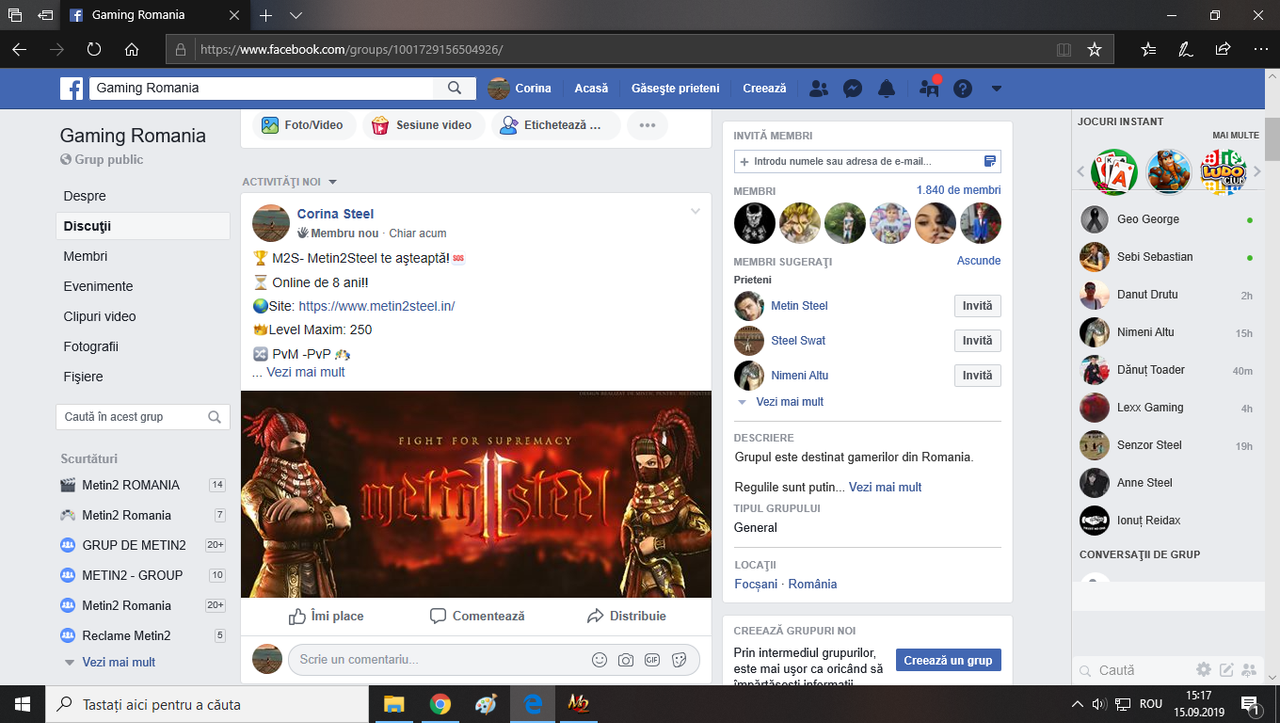Open groups notification icon with red badge
The height and width of the screenshot is (723, 1280).
pyautogui.click(x=929, y=87)
